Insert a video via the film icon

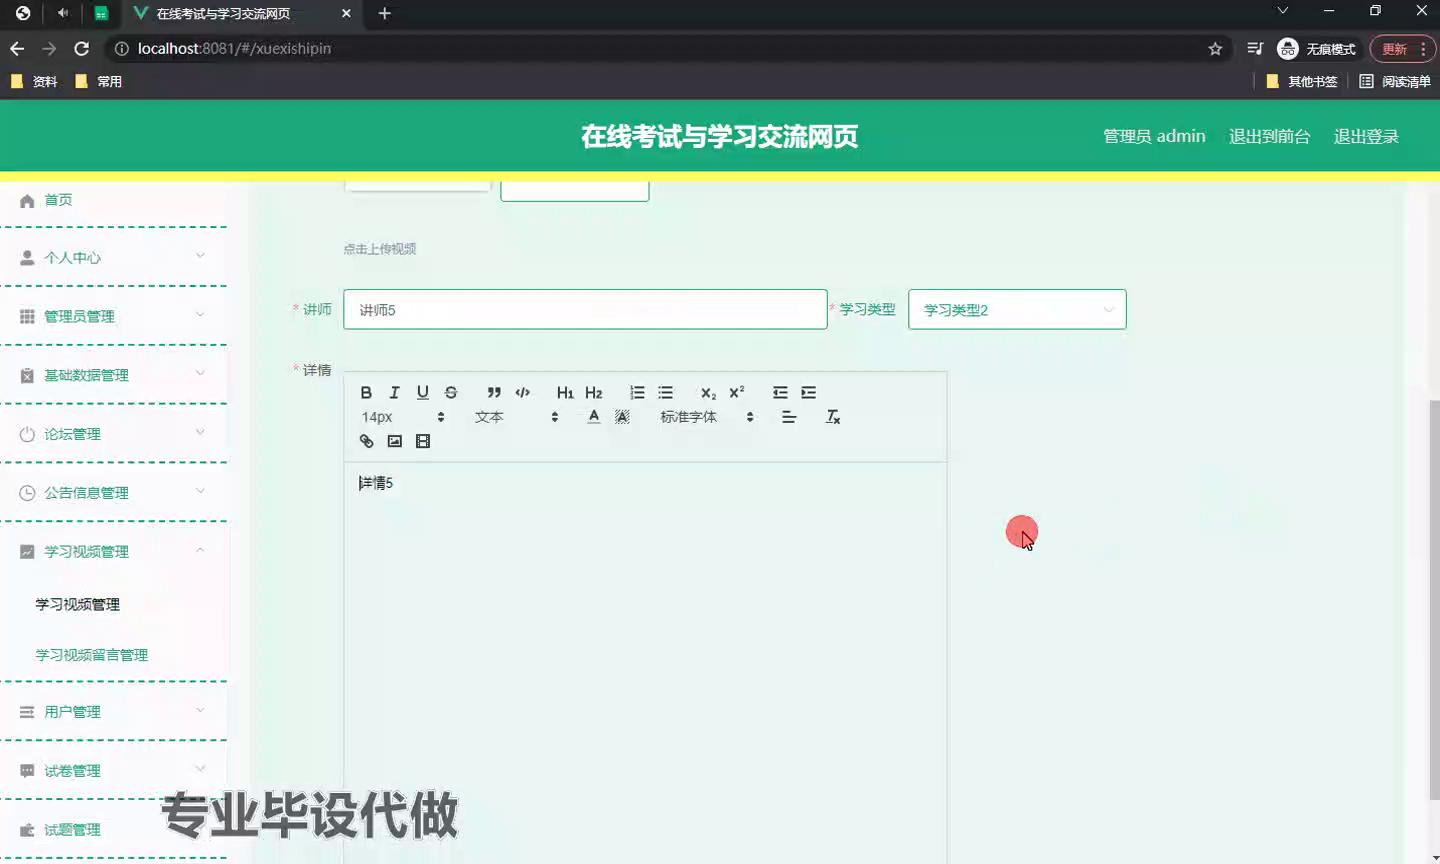[423, 441]
